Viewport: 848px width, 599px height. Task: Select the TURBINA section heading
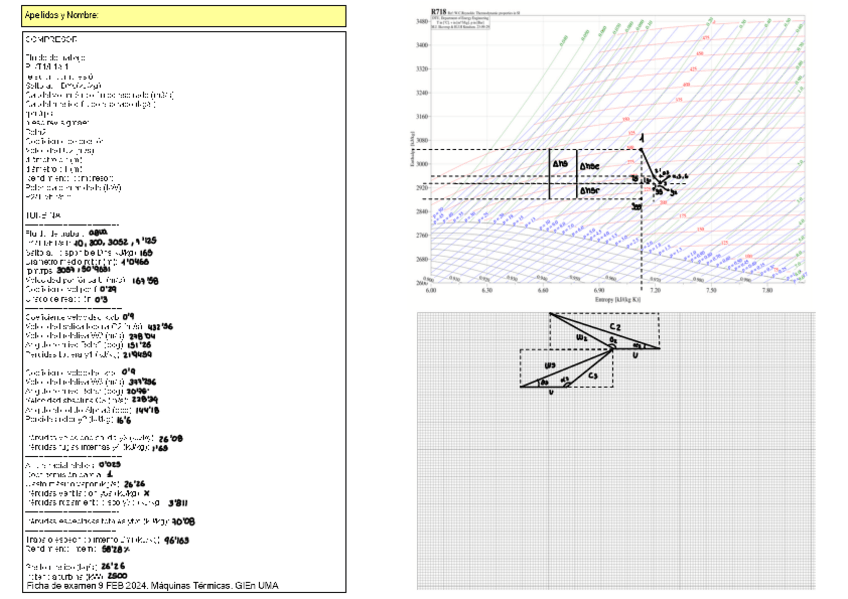click(x=43, y=215)
